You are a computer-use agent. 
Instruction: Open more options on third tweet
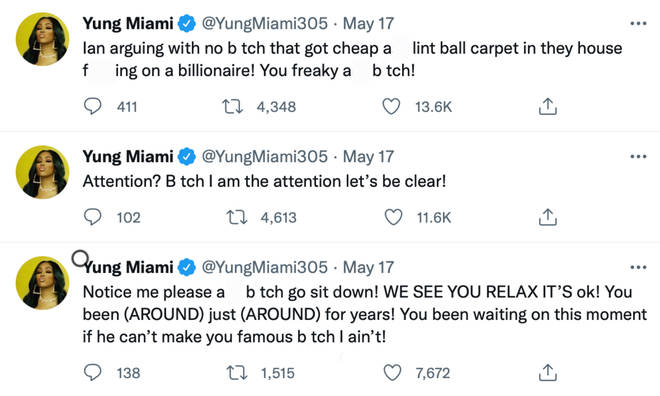(x=638, y=267)
